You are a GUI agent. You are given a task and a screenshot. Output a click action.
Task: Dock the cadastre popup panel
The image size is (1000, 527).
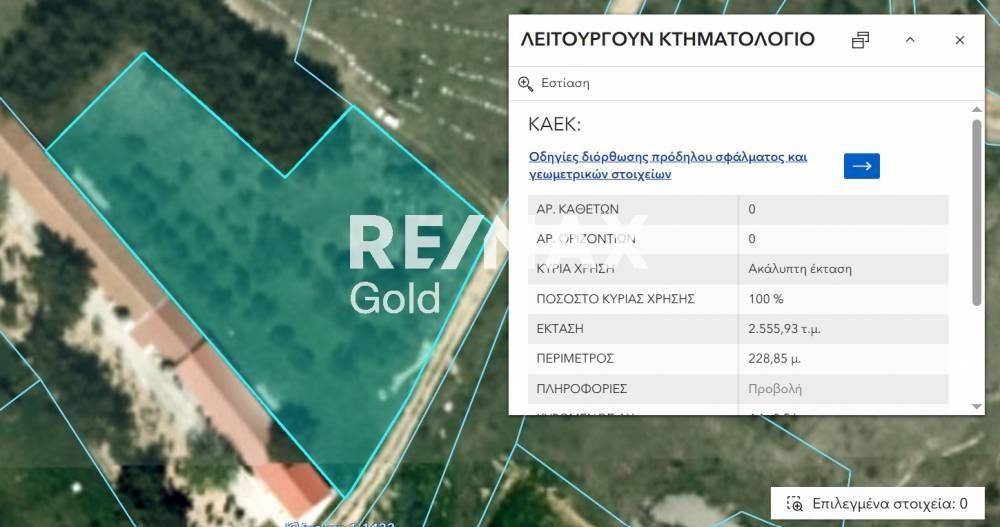(860, 40)
